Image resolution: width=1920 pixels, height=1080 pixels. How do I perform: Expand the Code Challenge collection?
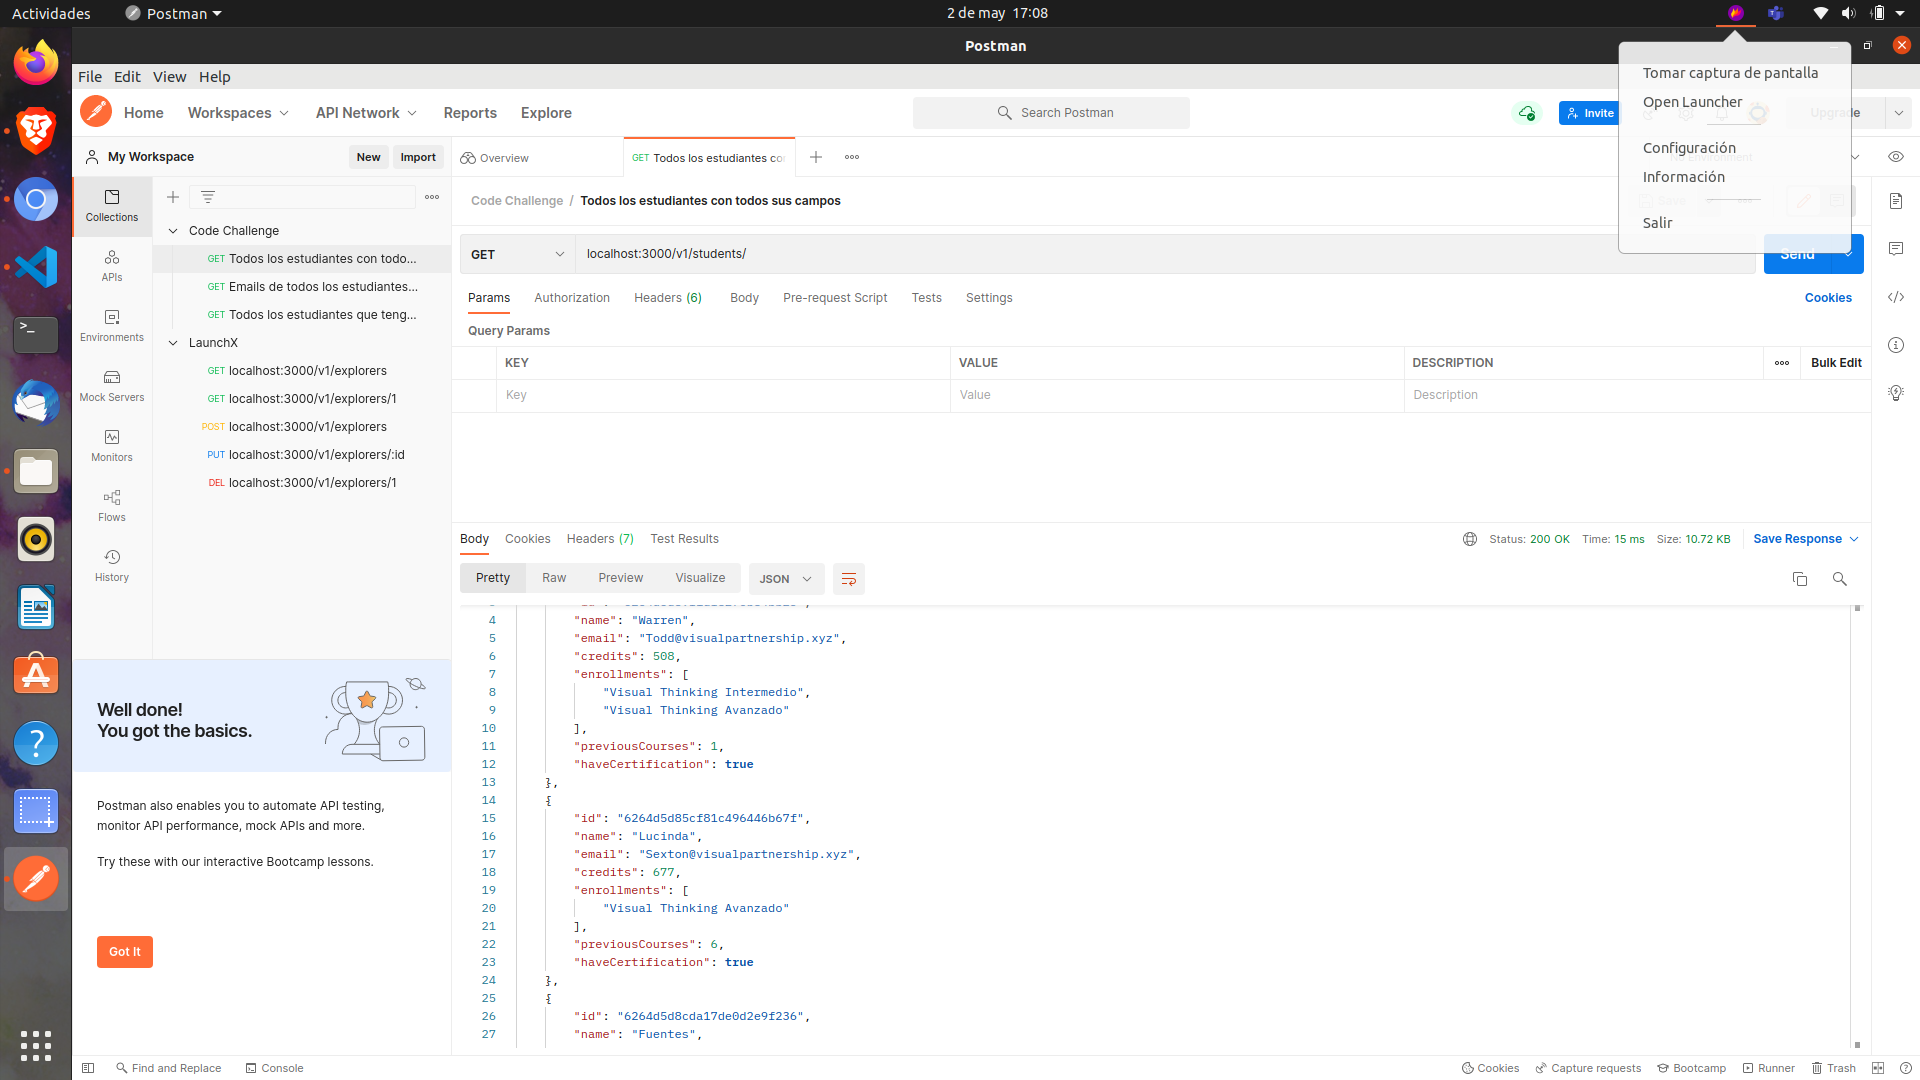coord(173,229)
